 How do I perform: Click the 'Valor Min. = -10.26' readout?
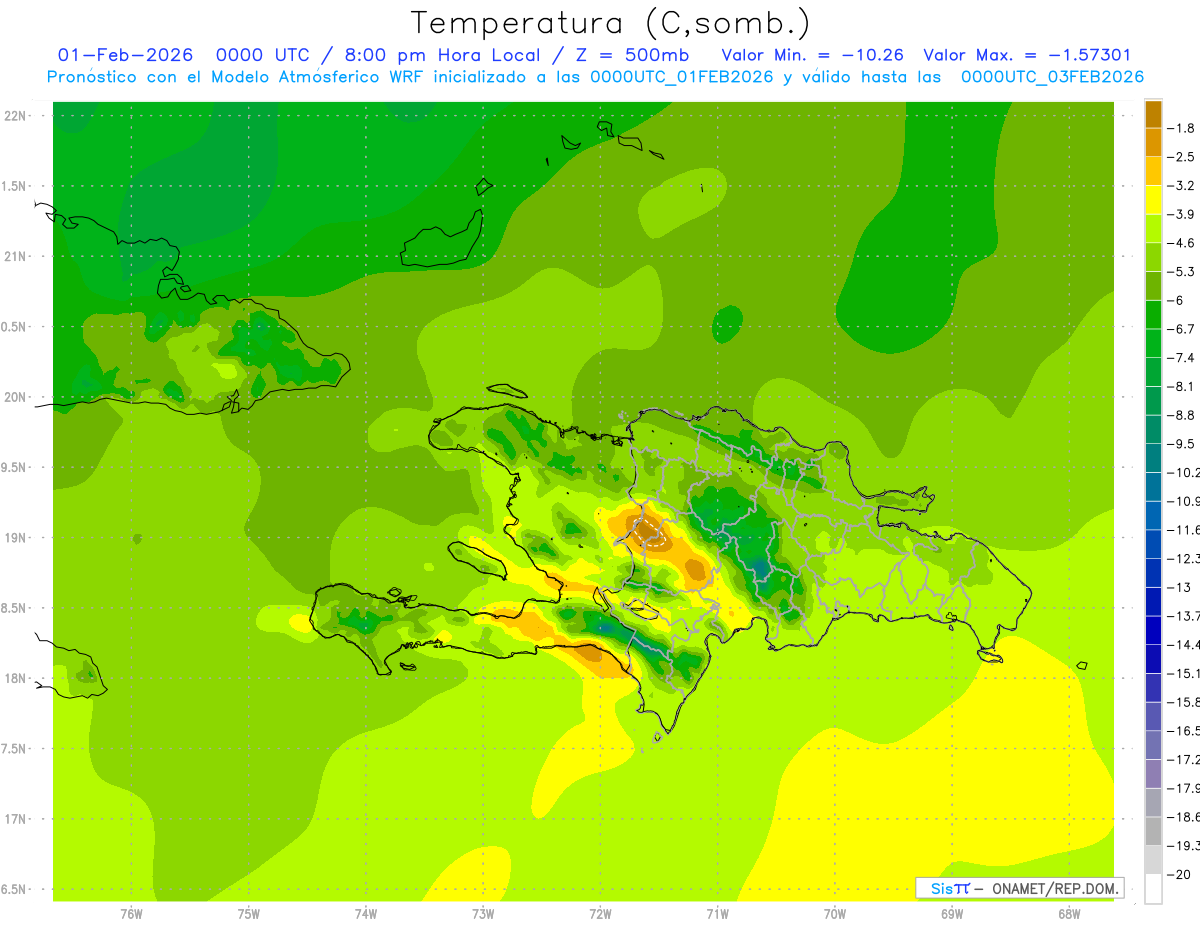[812, 55]
